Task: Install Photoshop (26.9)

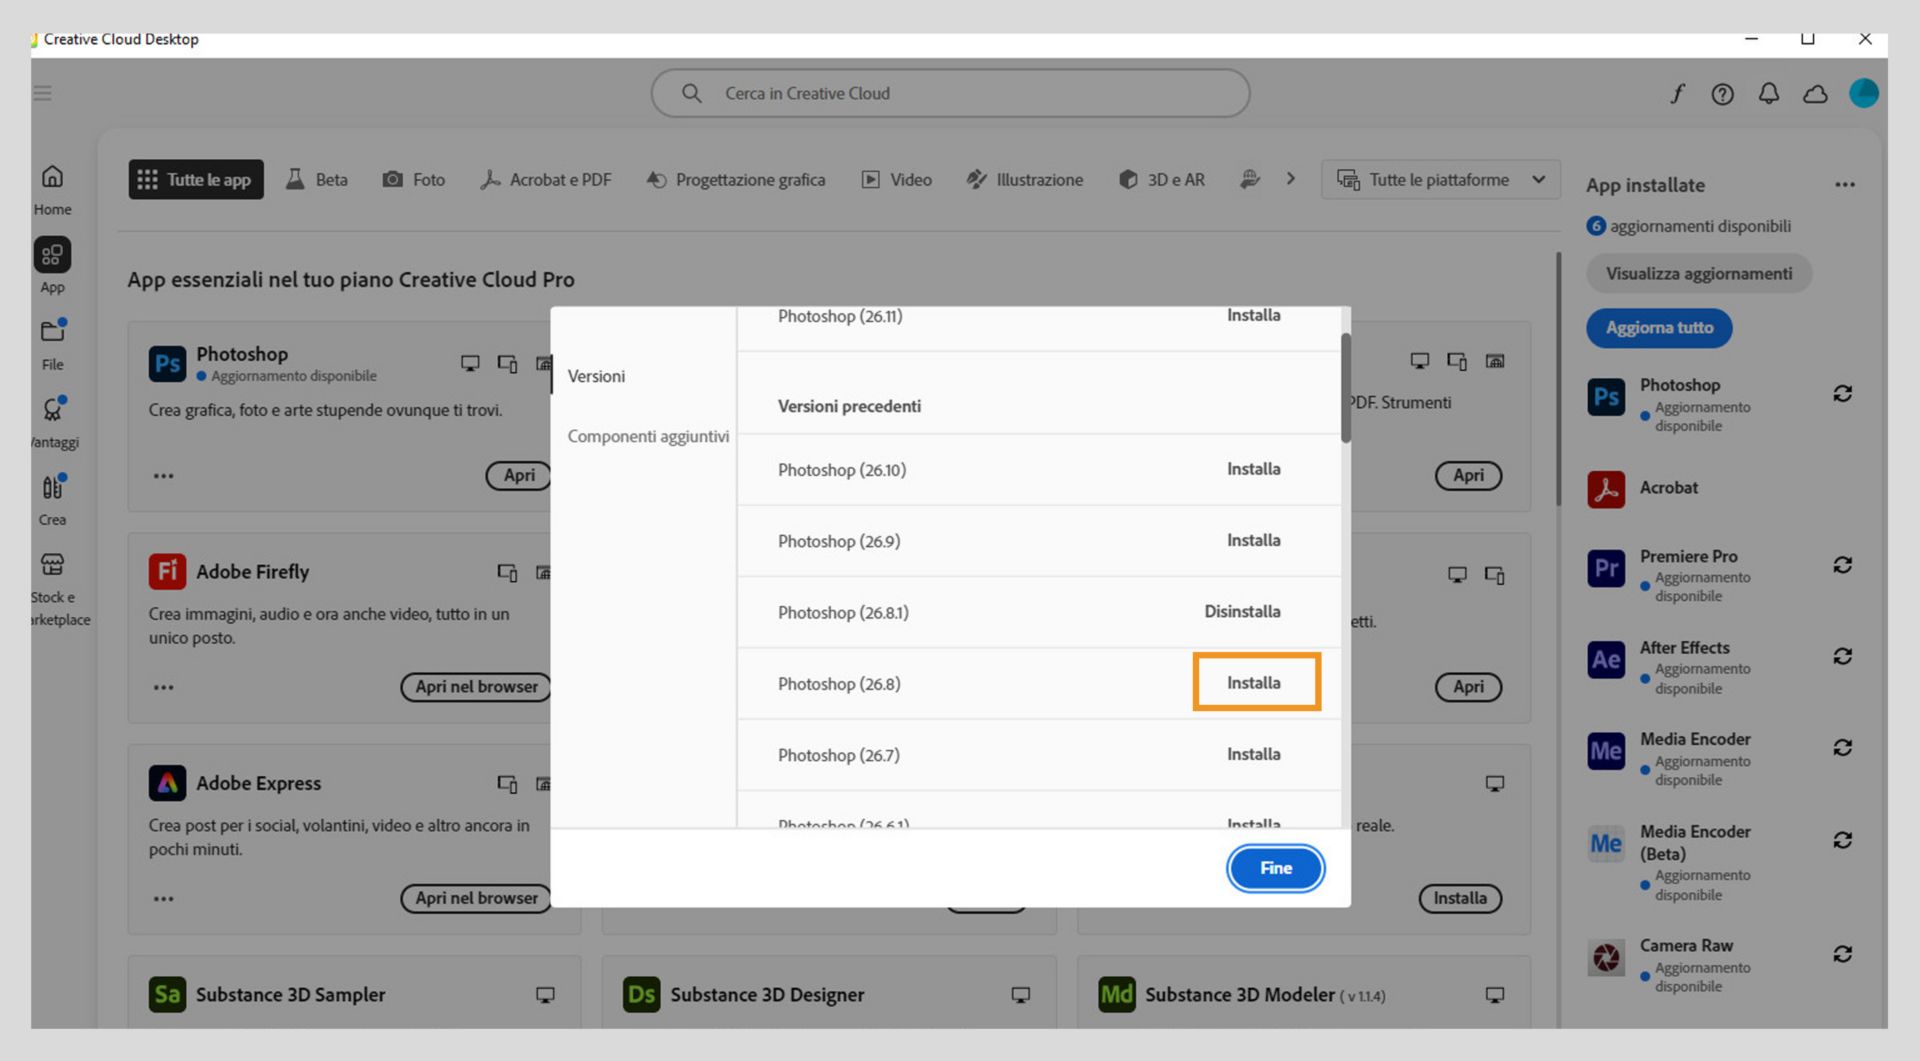Action: pos(1253,540)
